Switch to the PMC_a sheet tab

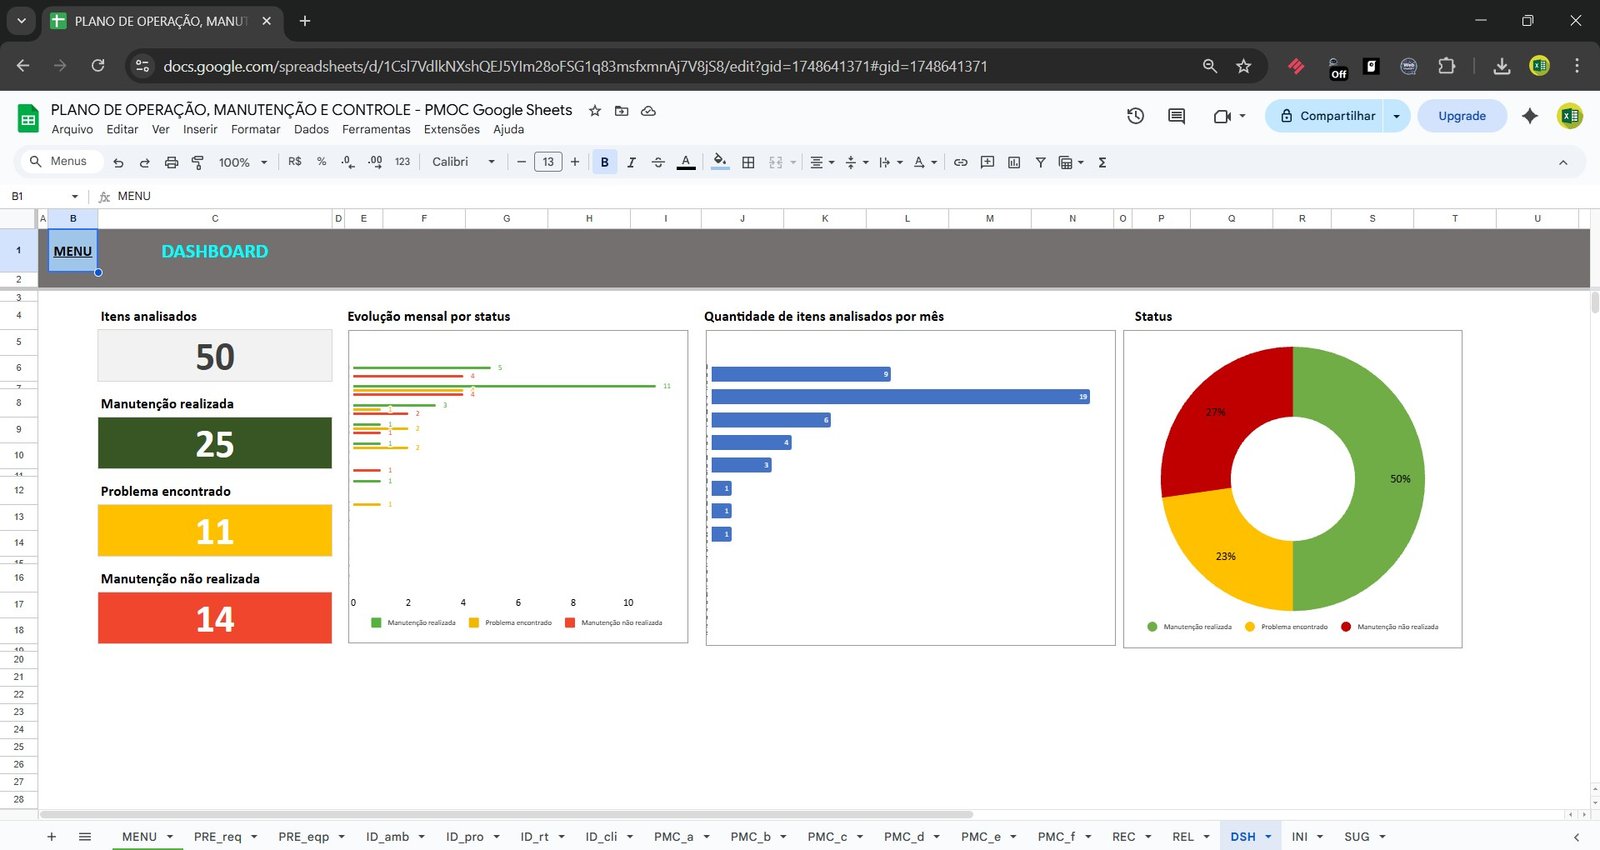pos(673,837)
